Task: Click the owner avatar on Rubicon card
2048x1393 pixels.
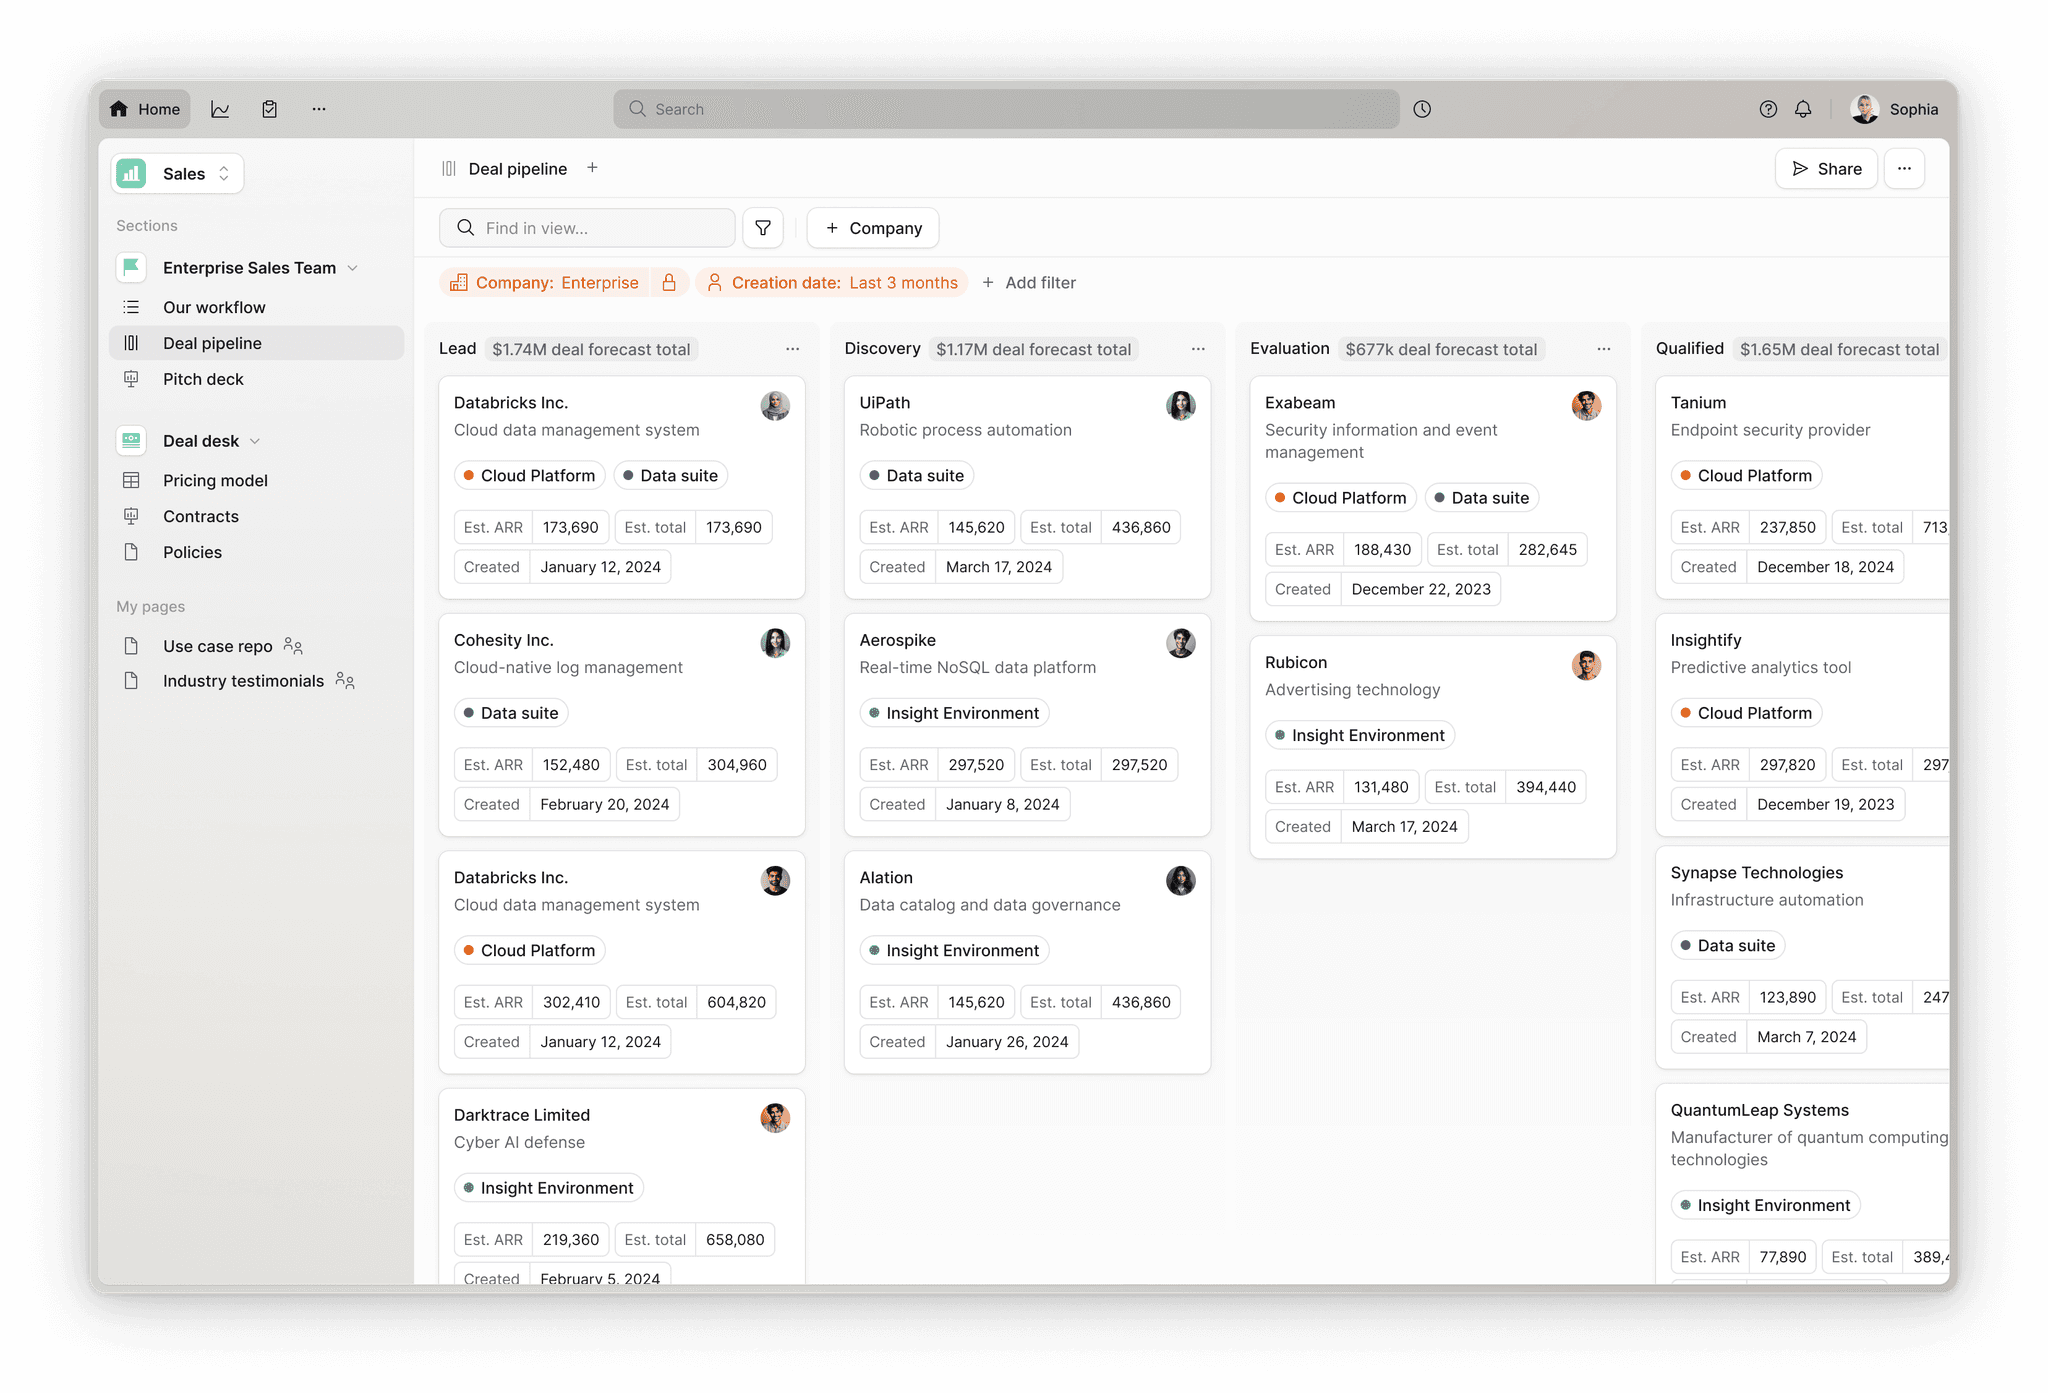Action: pyautogui.click(x=1586, y=665)
